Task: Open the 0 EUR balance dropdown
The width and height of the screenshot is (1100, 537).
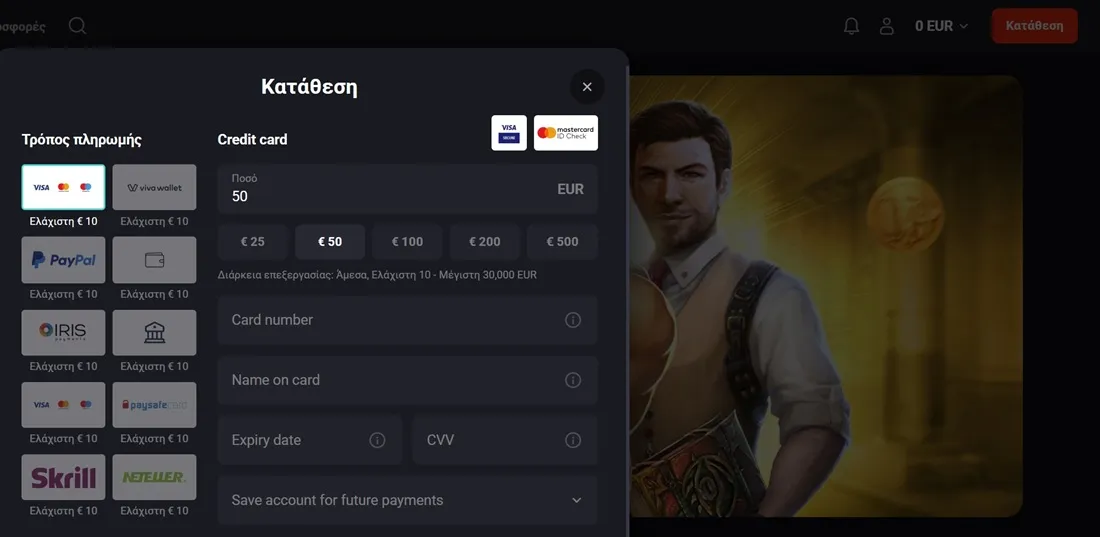Action: 941,26
